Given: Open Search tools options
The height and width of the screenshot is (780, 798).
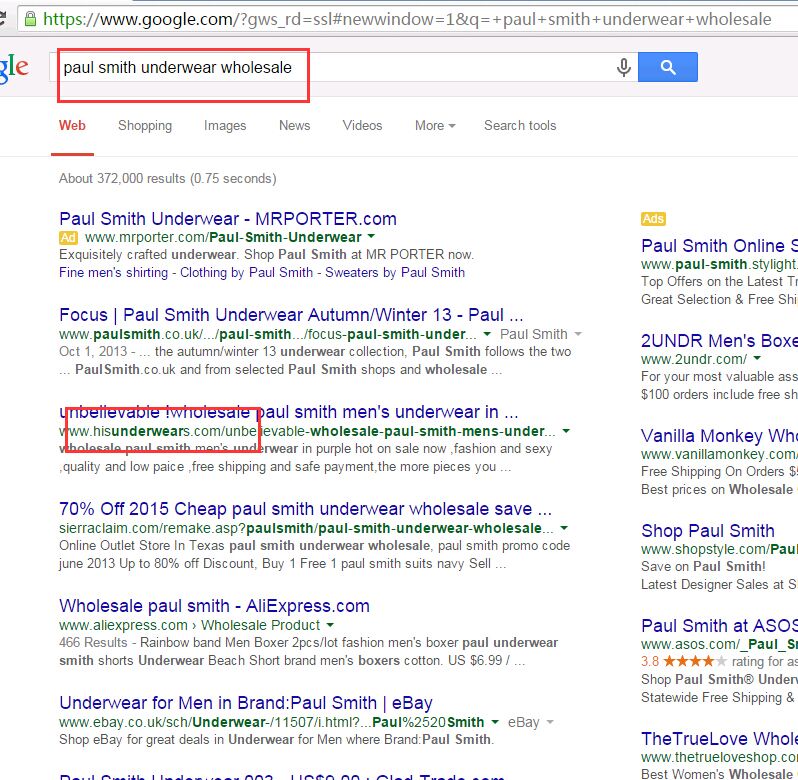Looking at the screenshot, I should (520, 126).
